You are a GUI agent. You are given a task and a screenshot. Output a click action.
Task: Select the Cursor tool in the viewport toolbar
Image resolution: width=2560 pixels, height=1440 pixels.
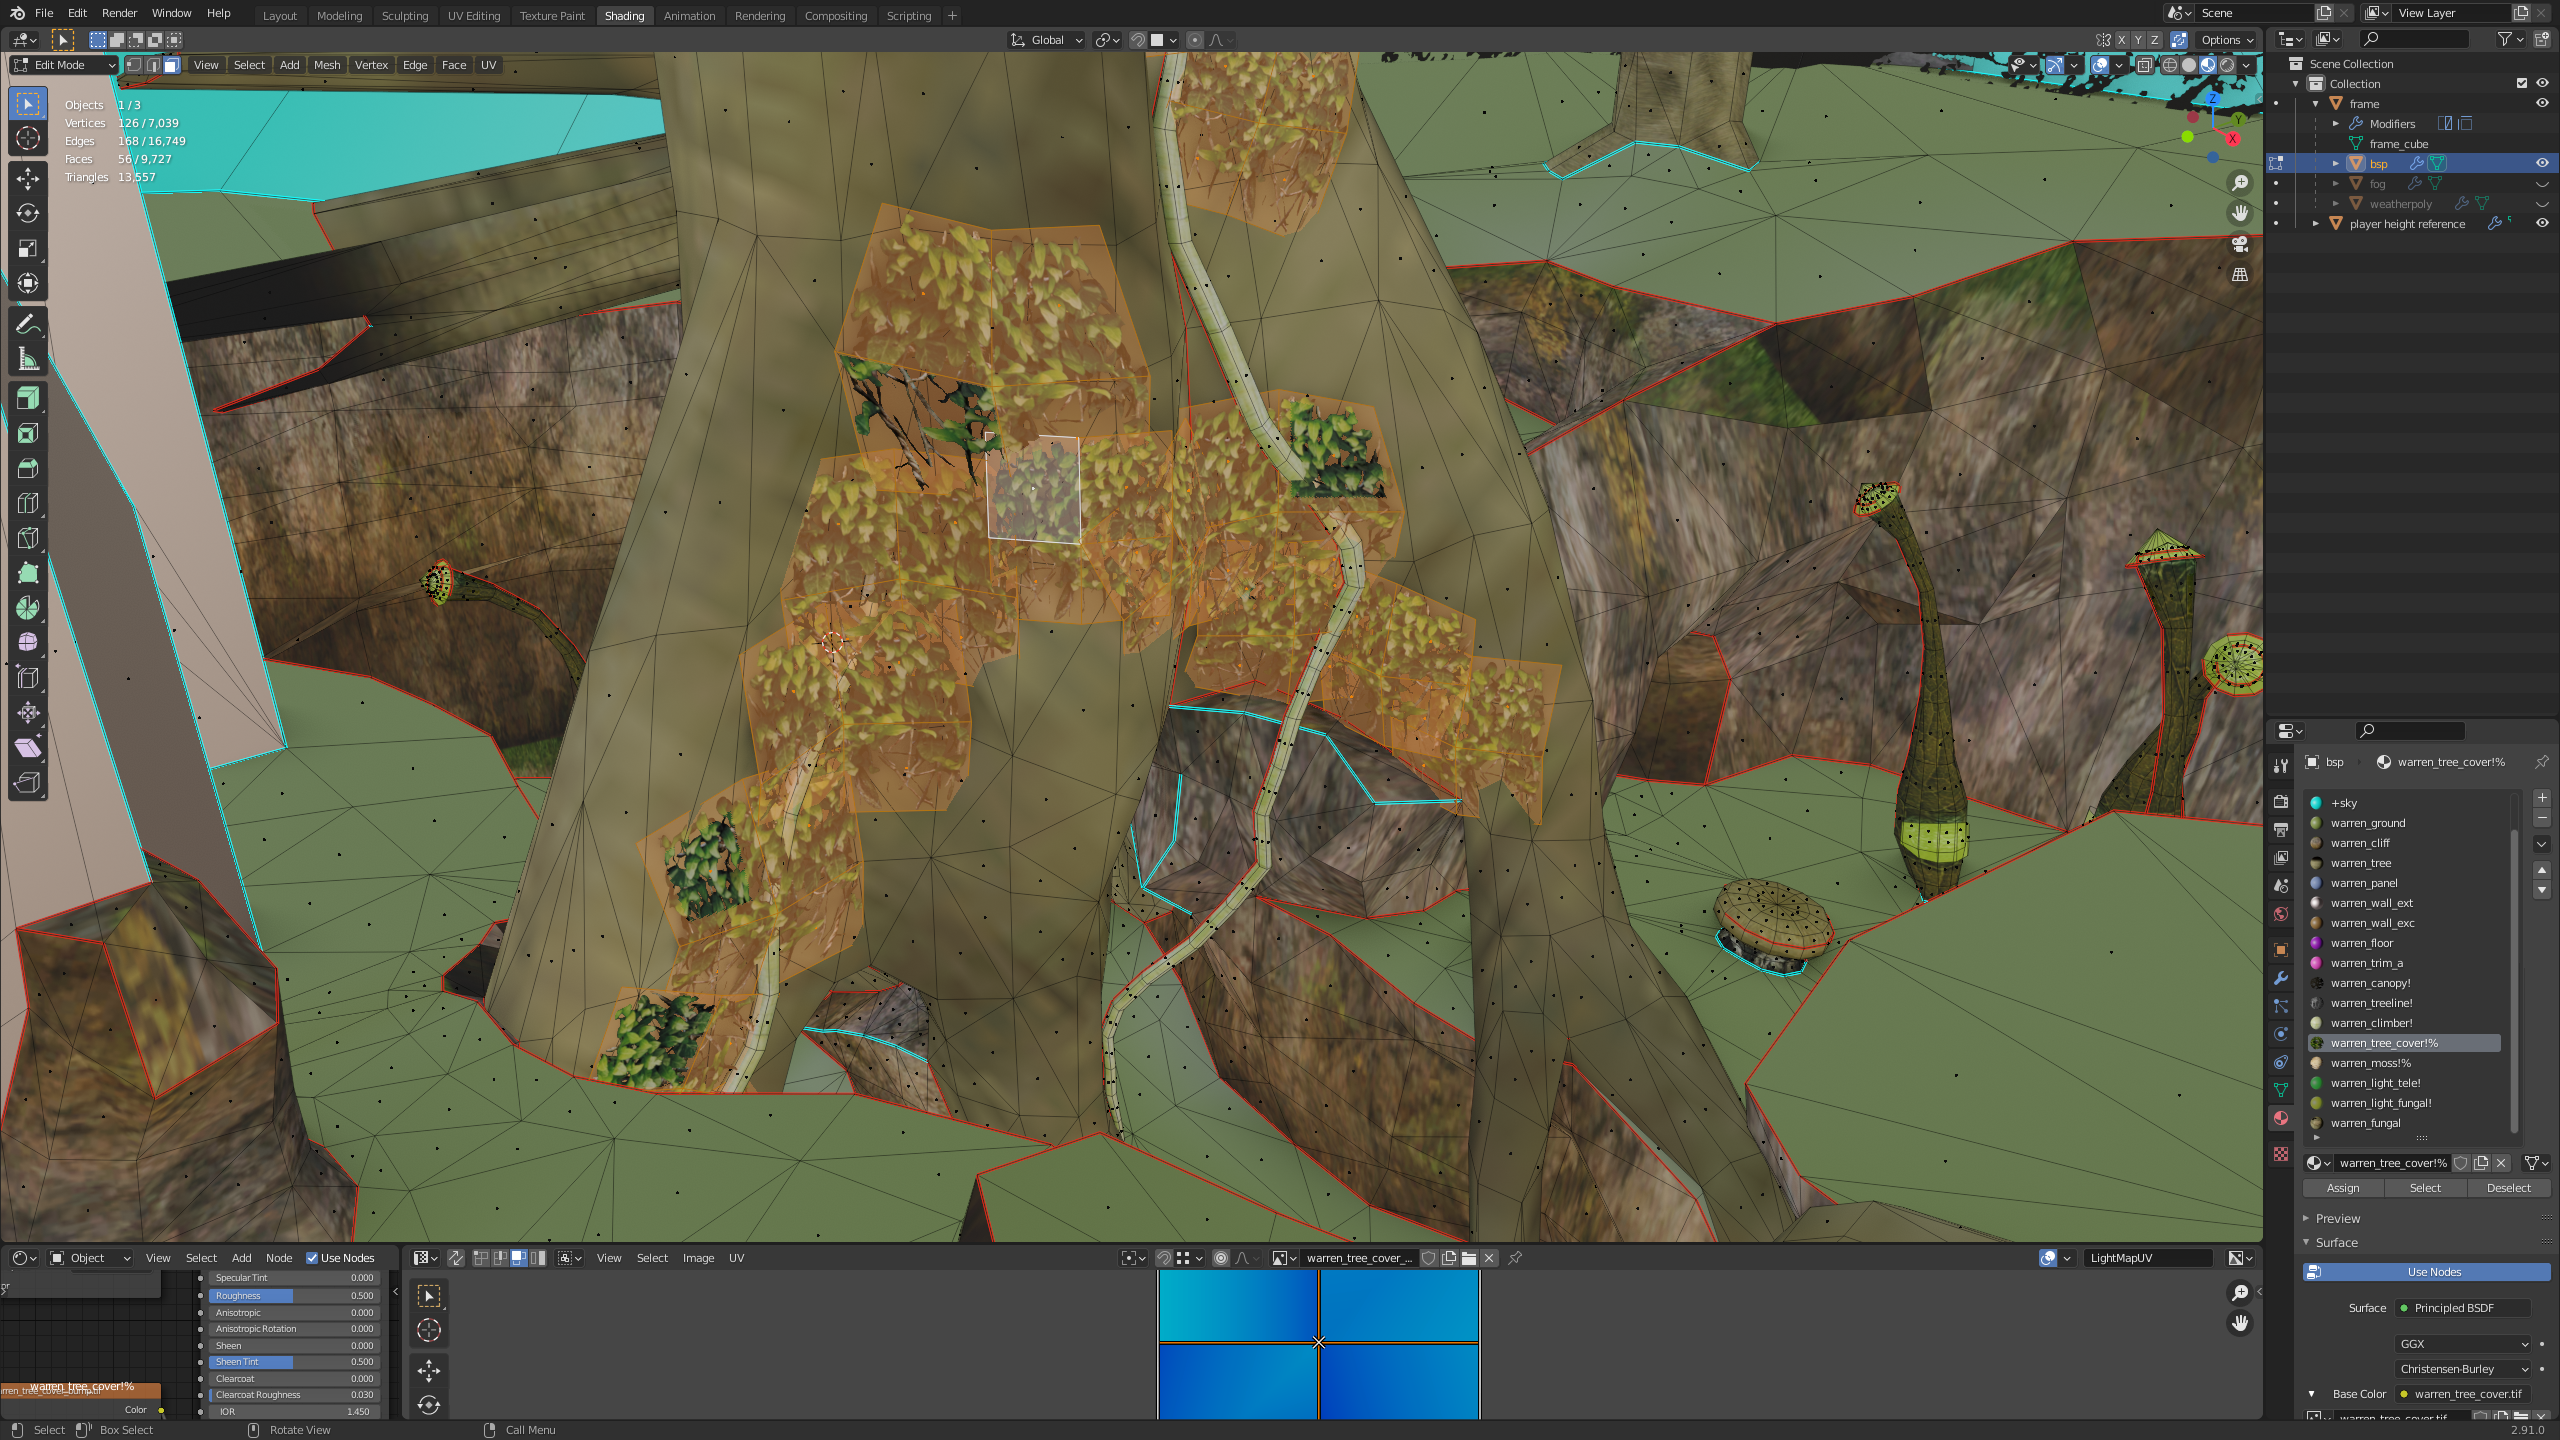[x=28, y=139]
